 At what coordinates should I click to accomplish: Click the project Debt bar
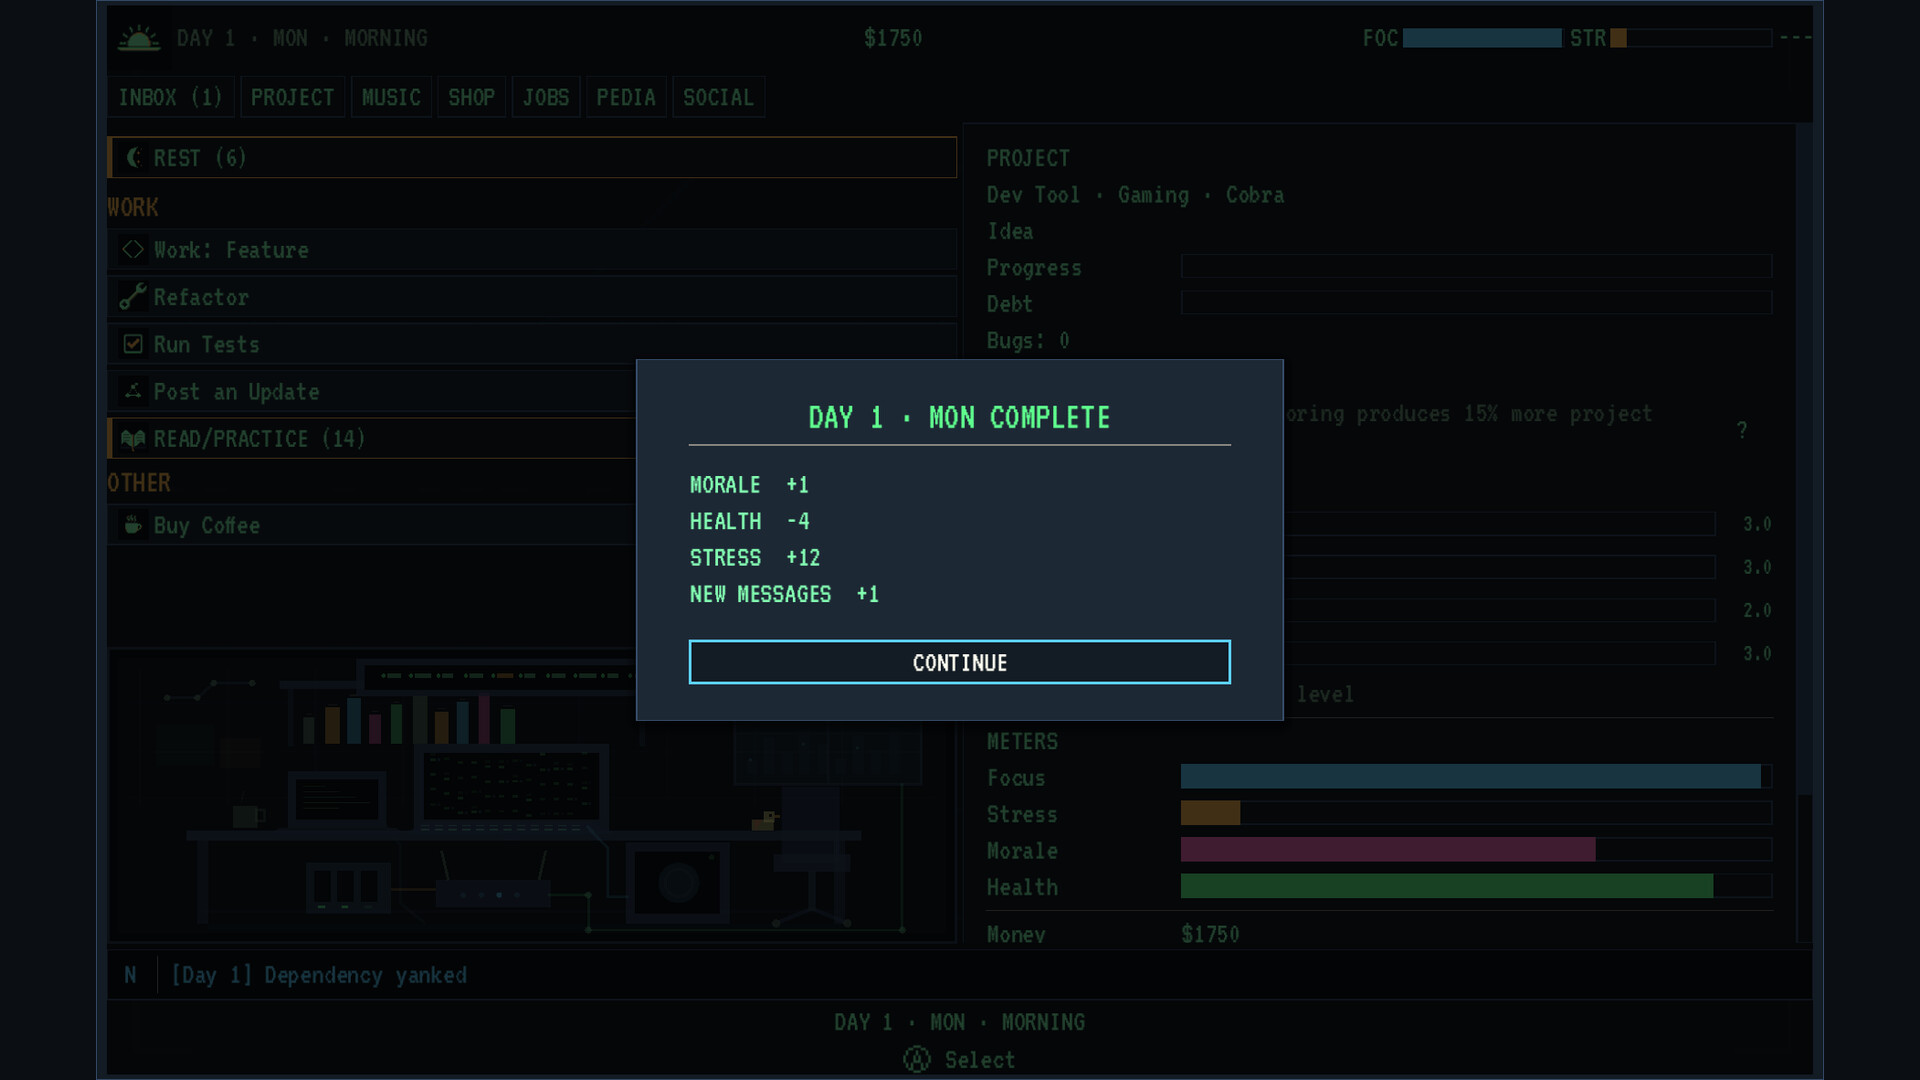pos(1476,302)
